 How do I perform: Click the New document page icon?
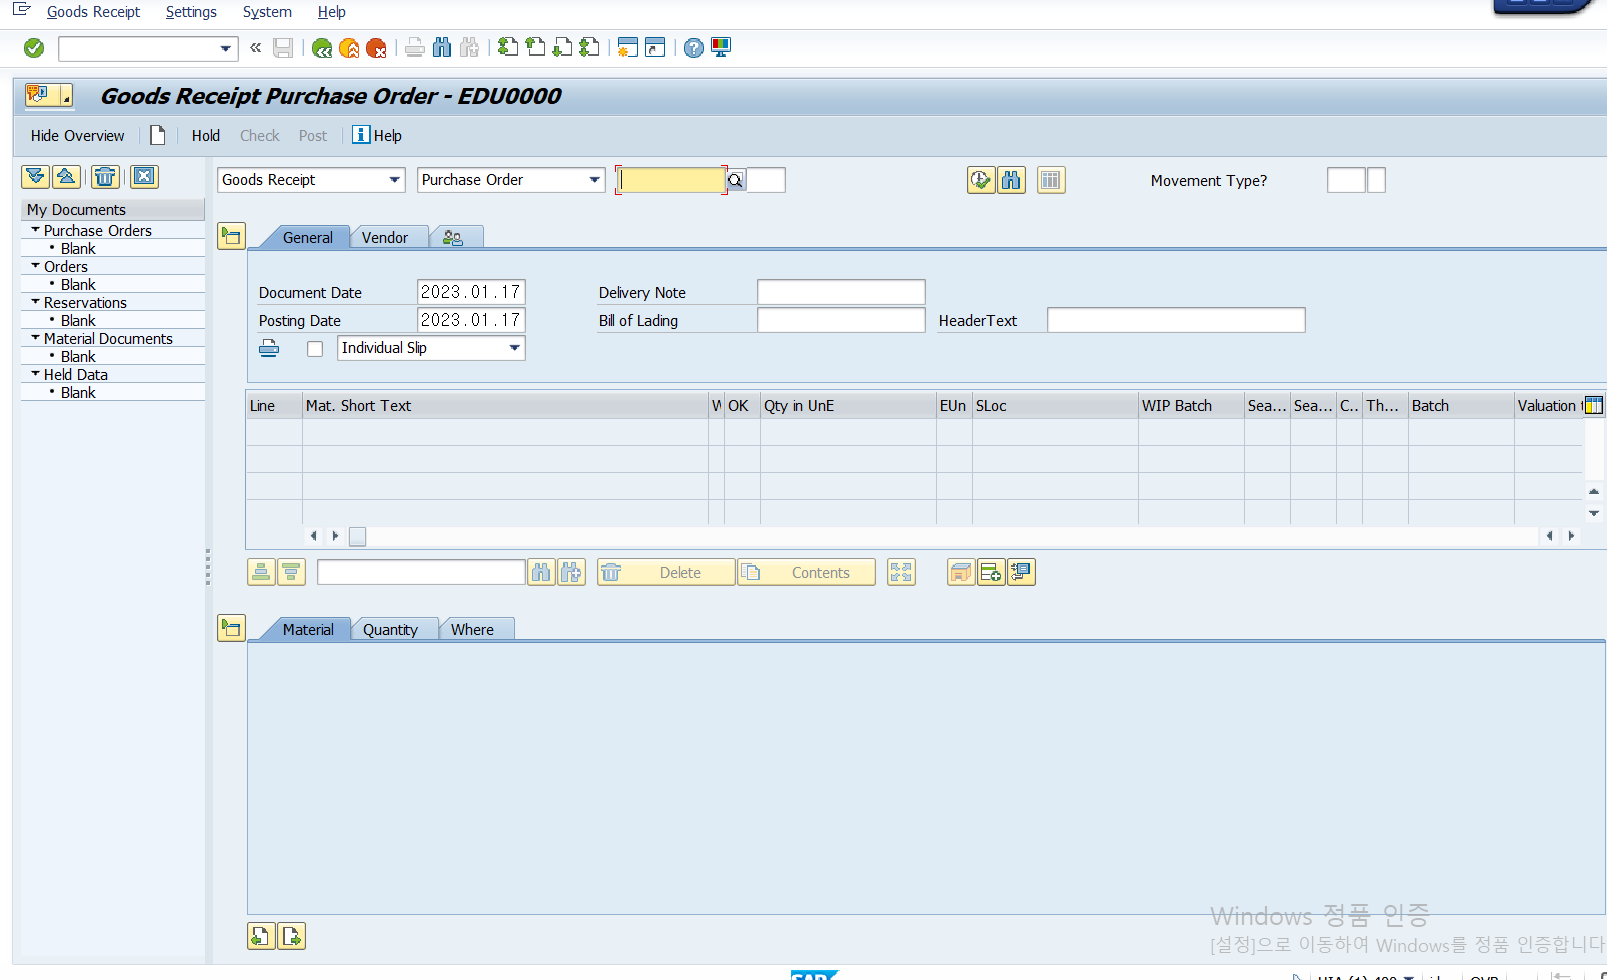coord(157,135)
